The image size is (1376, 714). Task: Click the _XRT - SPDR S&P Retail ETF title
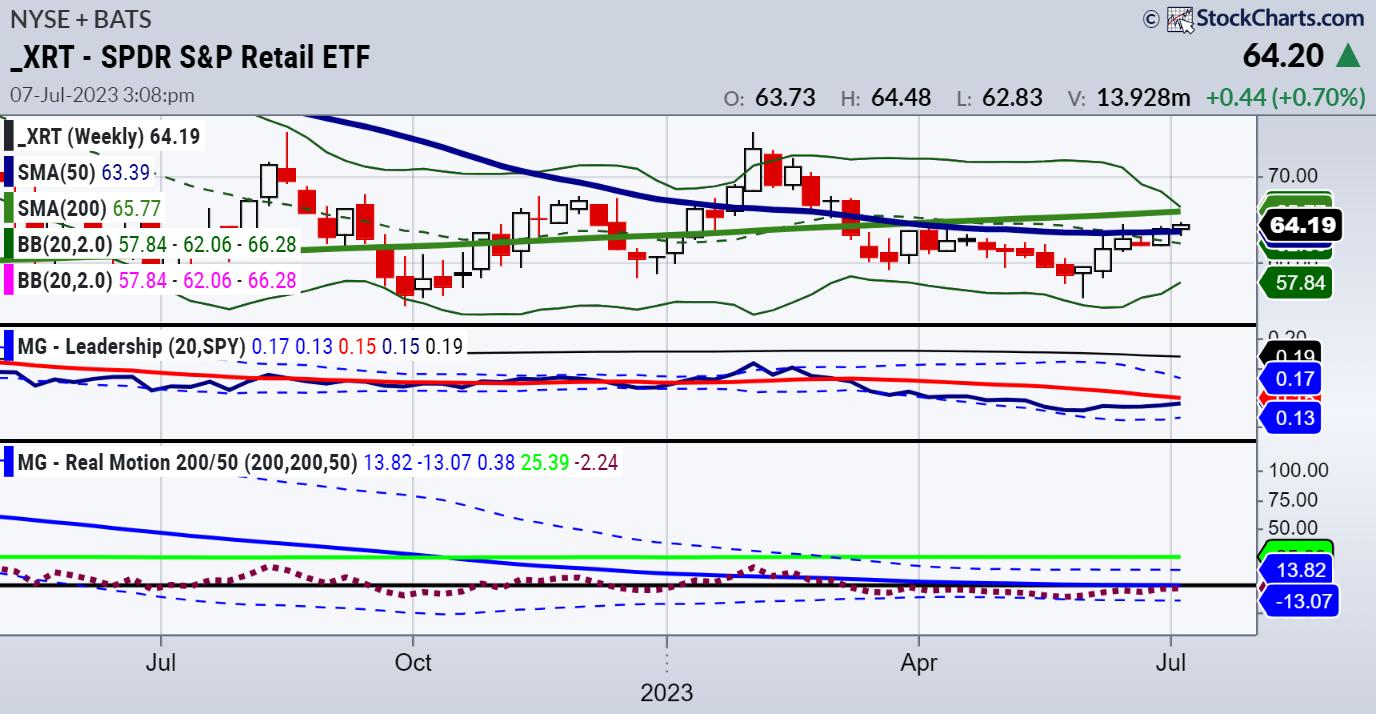click(189, 57)
